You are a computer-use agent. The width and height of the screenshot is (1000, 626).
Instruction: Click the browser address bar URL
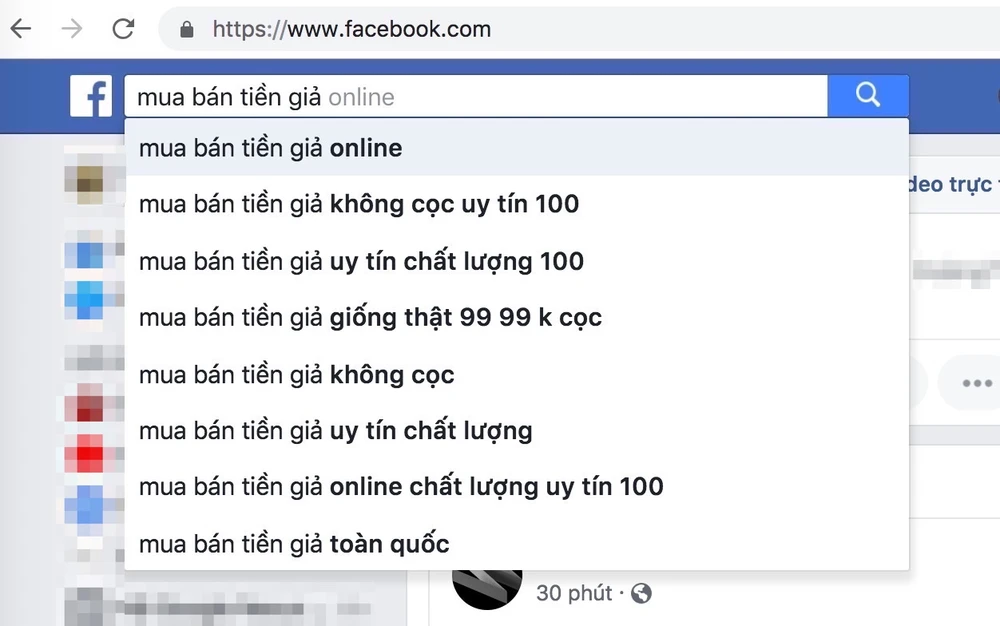coord(351,29)
